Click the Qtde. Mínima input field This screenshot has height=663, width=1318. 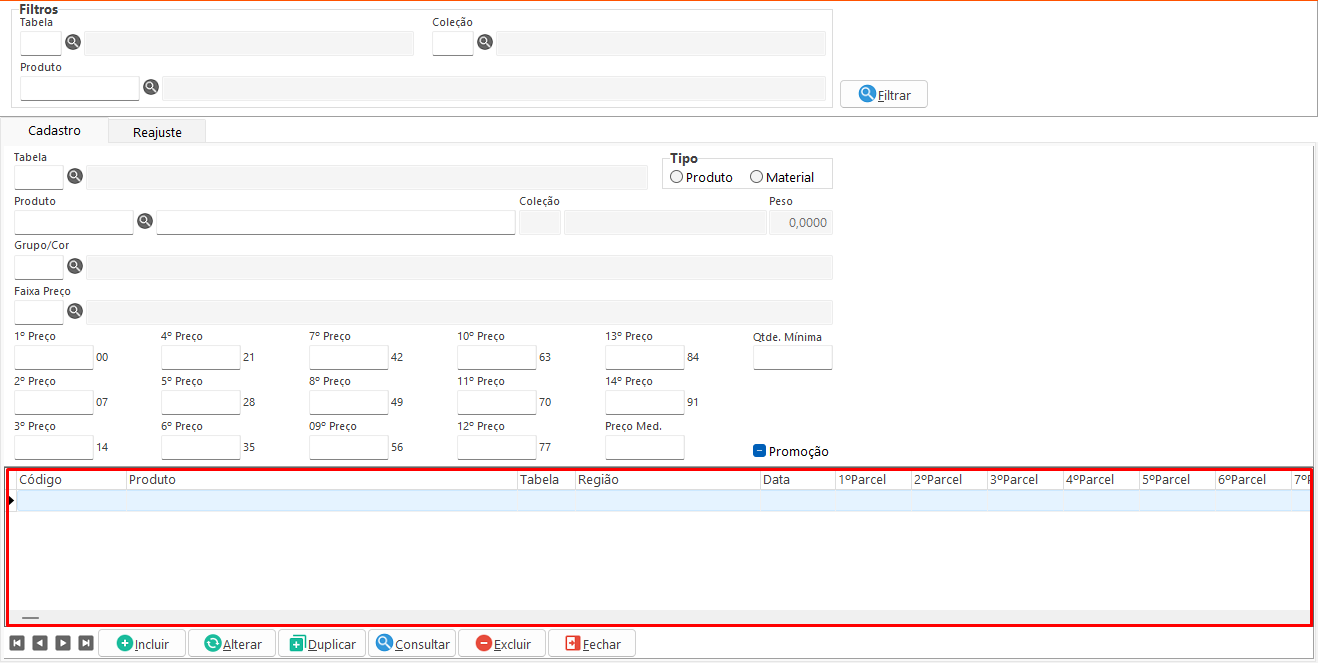pos(792,358)
